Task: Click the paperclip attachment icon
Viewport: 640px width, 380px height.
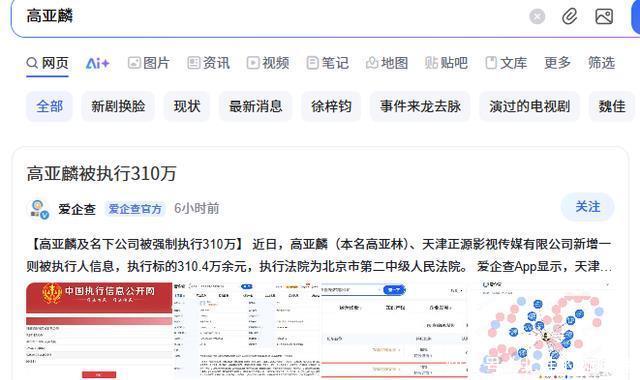Action: (569, 17)
